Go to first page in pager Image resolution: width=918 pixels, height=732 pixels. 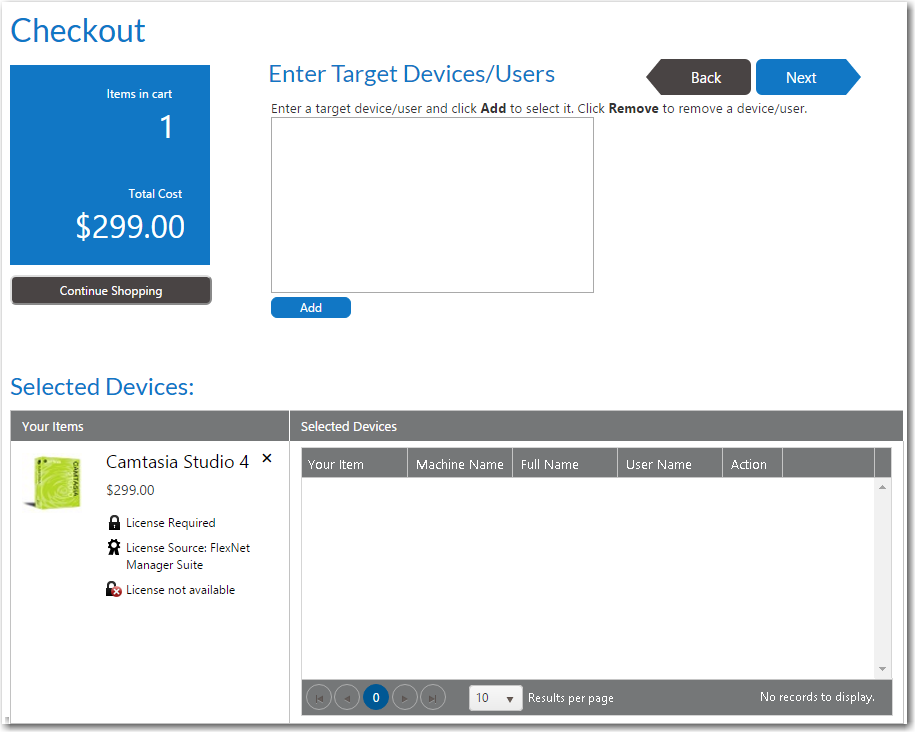[319, 698]
